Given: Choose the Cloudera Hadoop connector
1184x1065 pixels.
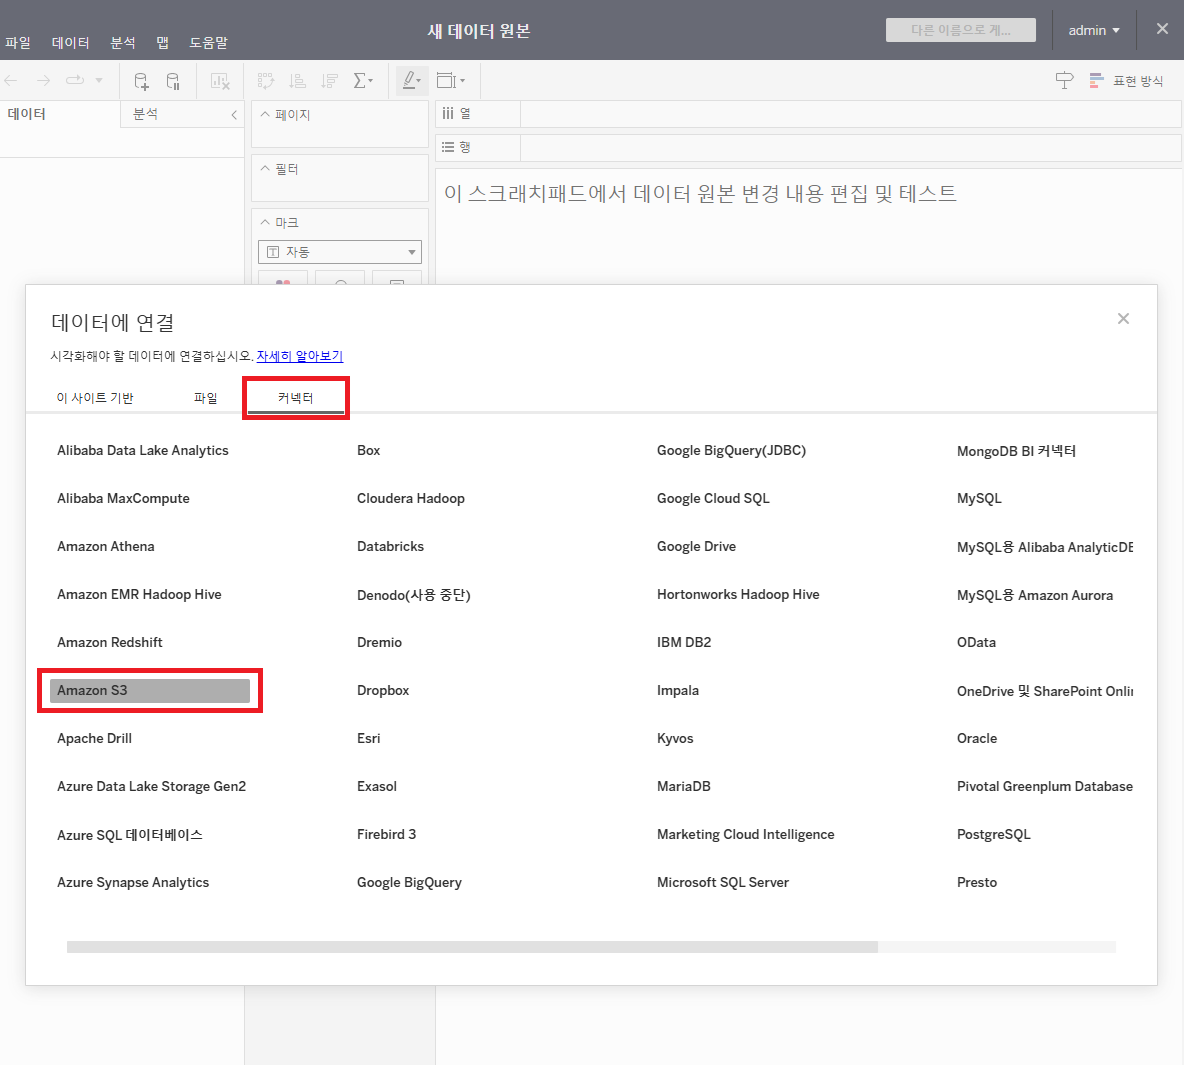Looking at the screenshot, I should 411,499.
